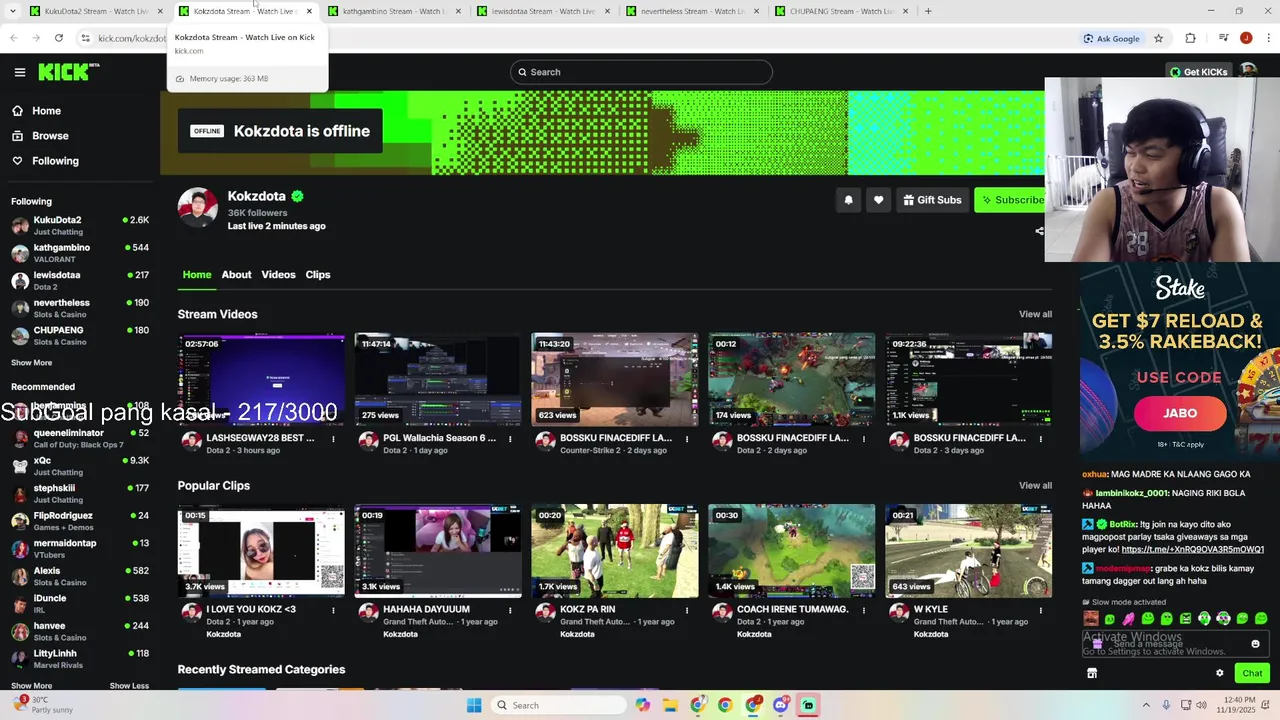View all Popular Clips
Viewport: 1280px width, 720px height.
(1035, 485)
